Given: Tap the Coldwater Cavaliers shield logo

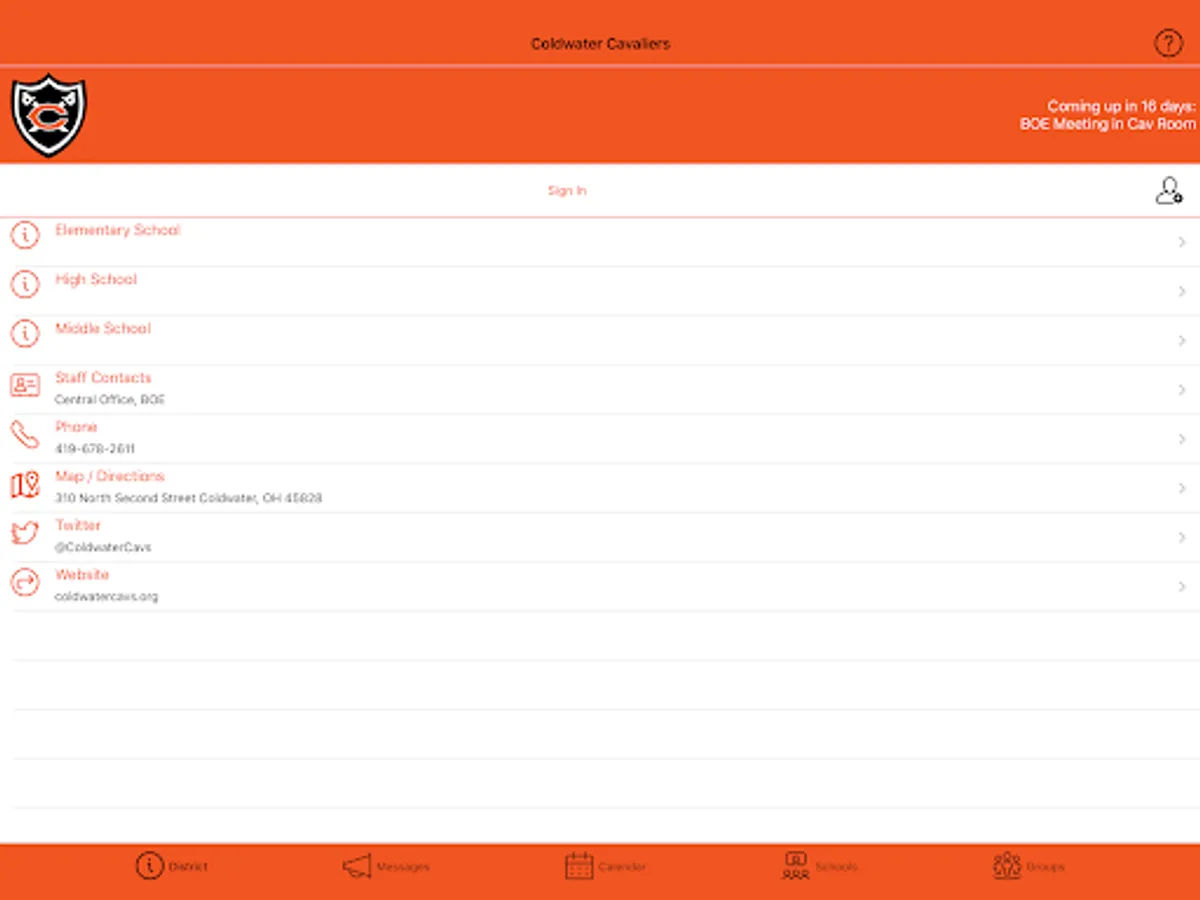Looking at the screenshot, I should [48, 115].
